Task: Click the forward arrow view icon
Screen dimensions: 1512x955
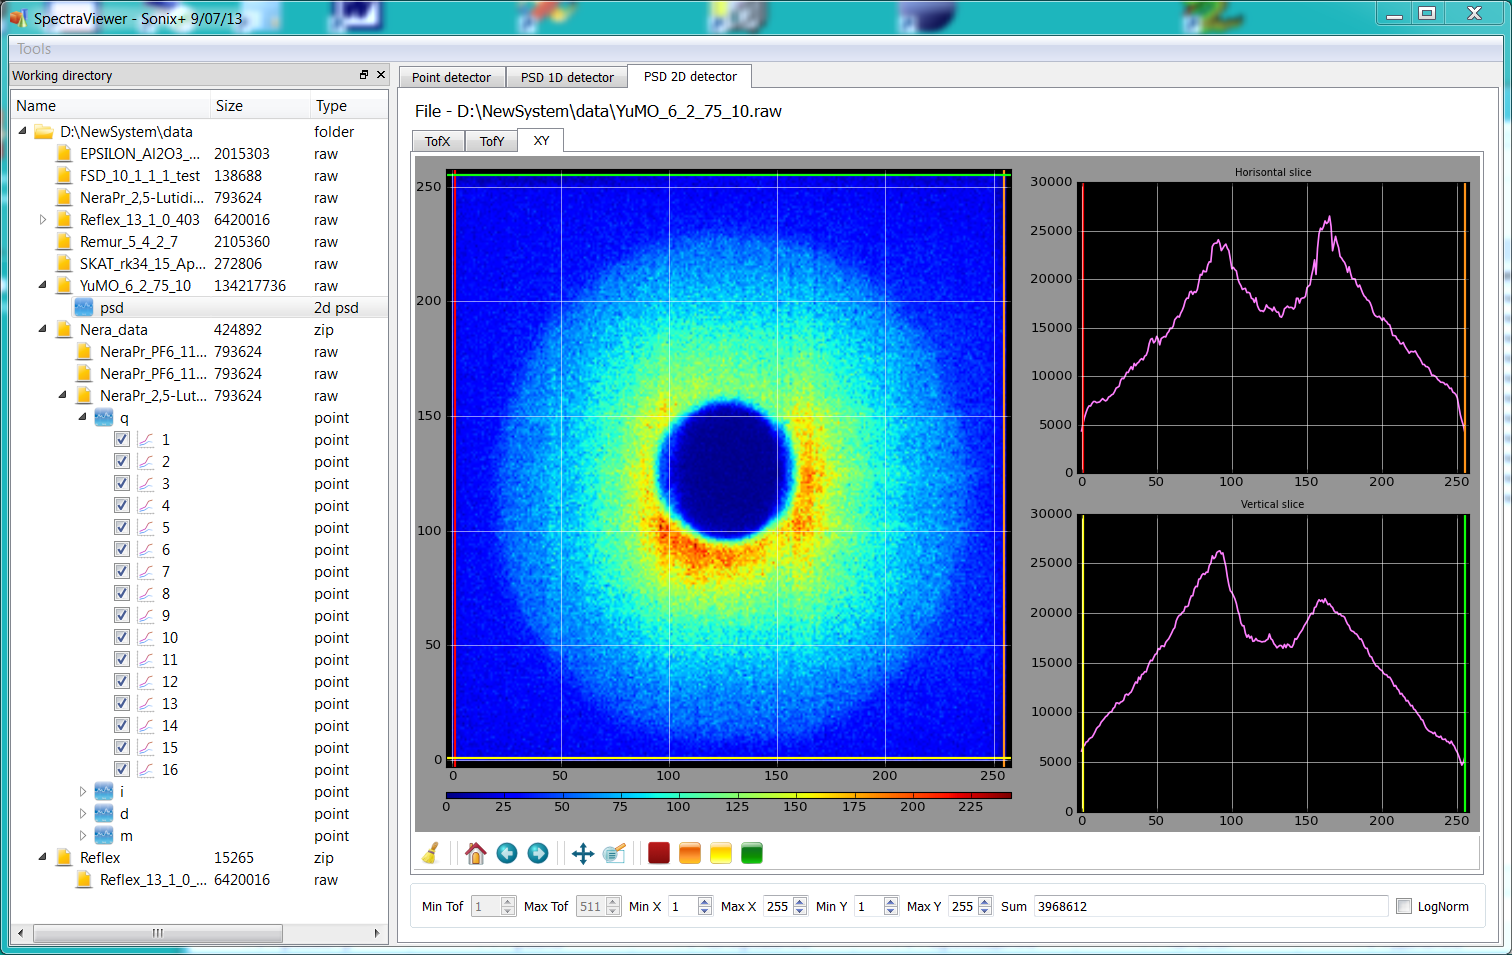Action: click(538, 853)
